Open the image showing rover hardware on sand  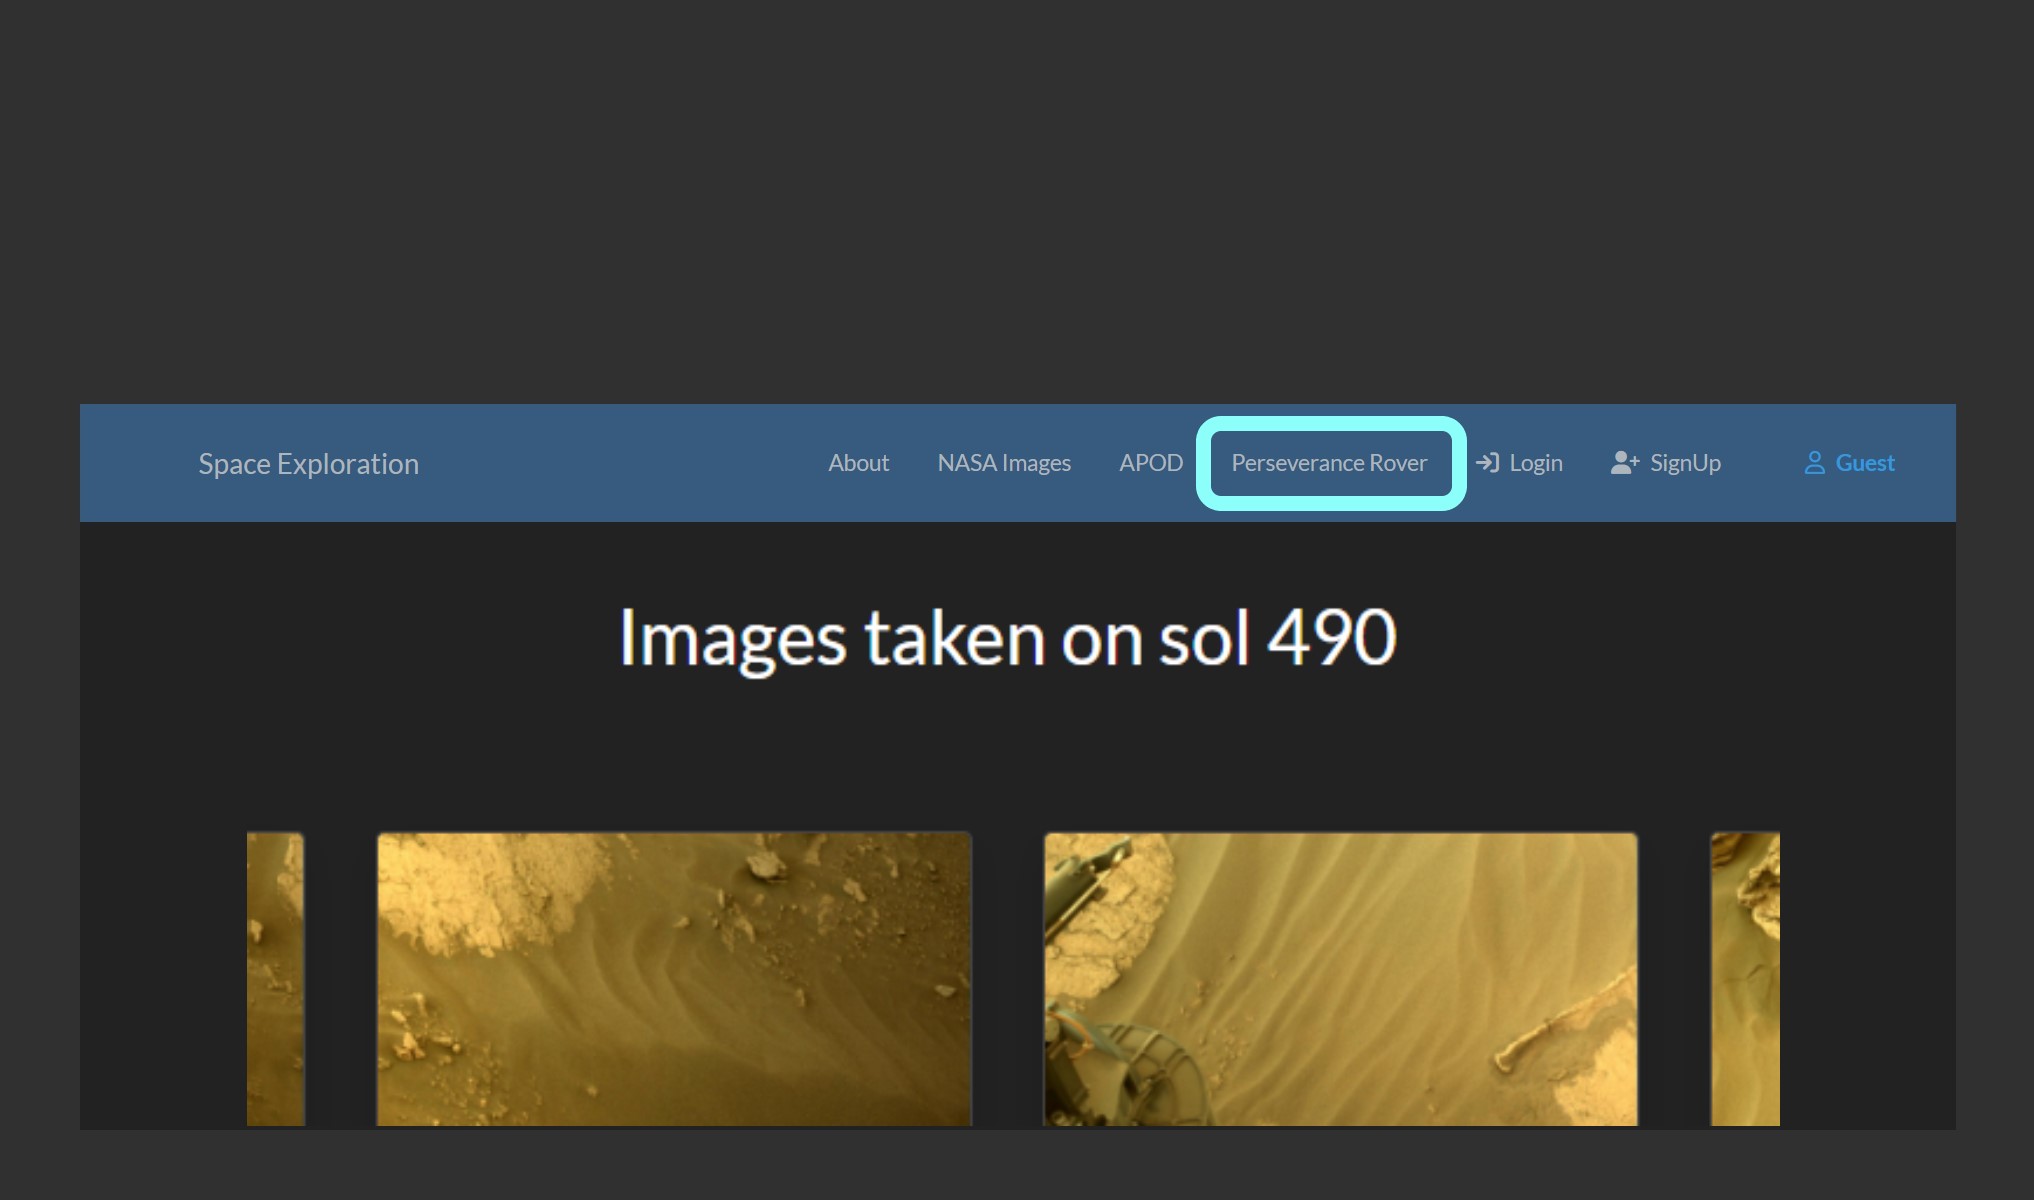pos(1340,980)
